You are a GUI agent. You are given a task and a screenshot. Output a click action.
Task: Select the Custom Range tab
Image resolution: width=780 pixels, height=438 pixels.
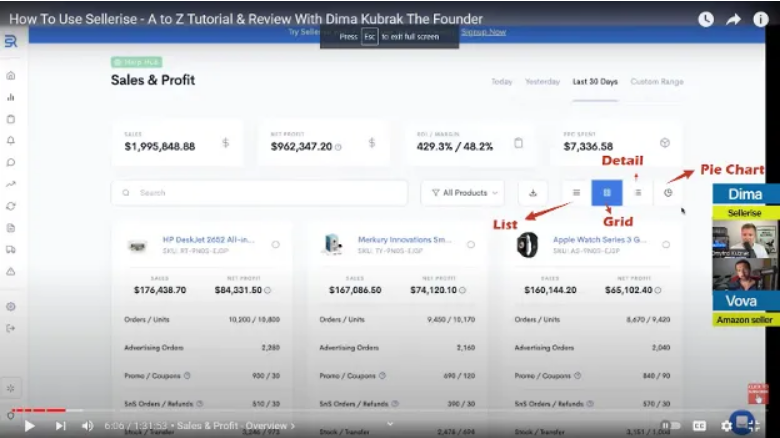coord(657,82)
